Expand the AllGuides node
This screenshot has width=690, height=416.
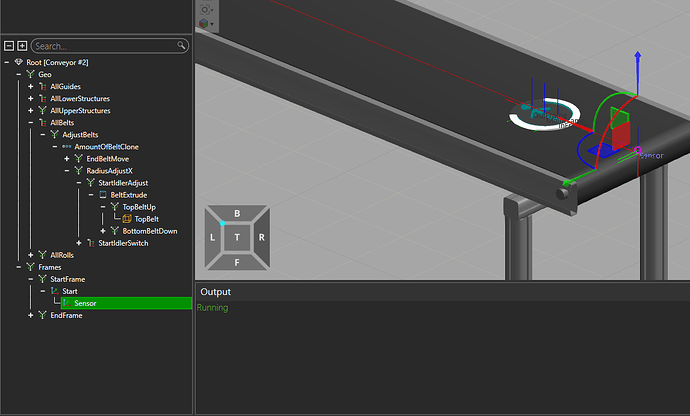point(31,87)
